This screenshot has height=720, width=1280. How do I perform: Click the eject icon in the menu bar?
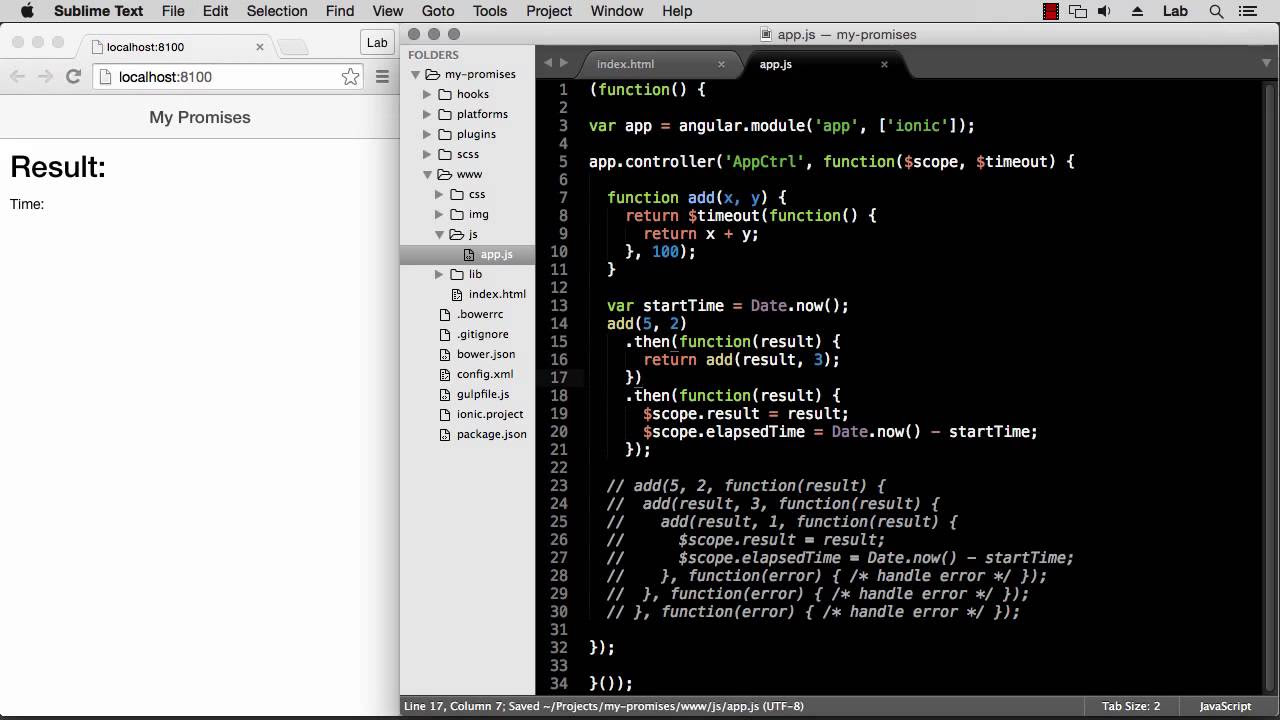[1138, 11]
